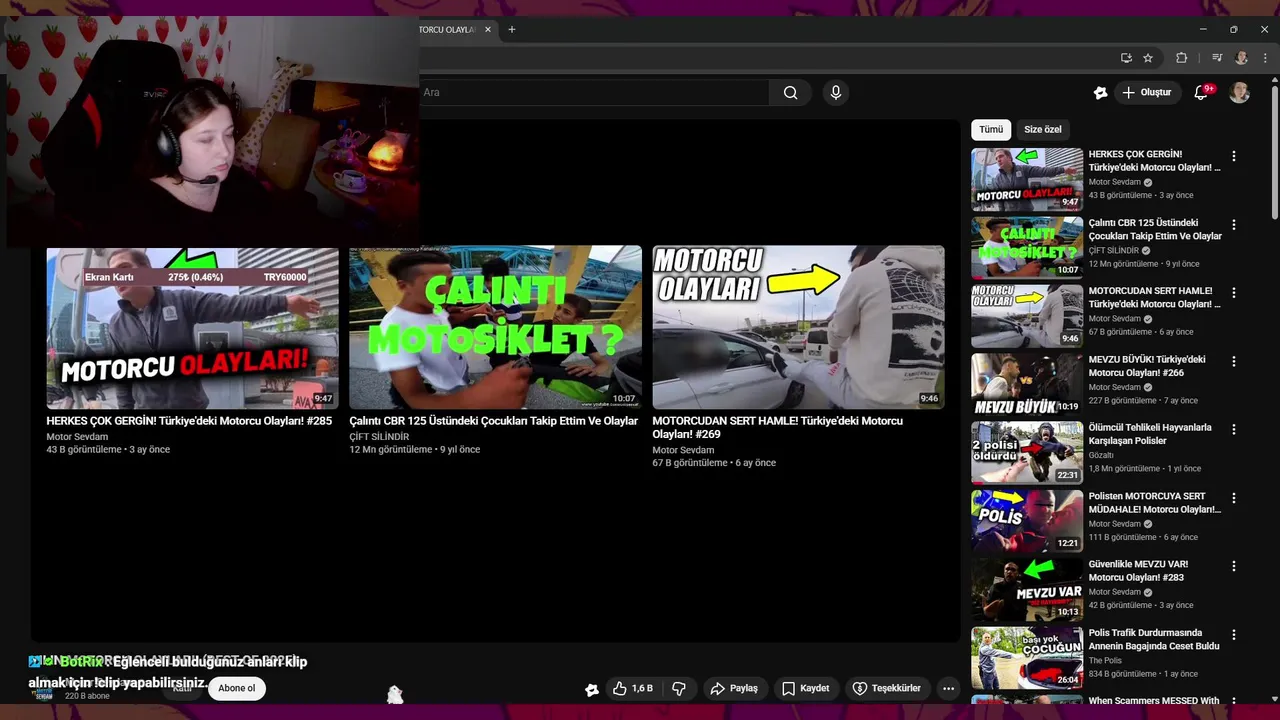Open end-screen title Çalıntı CBR 125 Üstündeki
This screenshot has width=1280, height=720.
pyautogui.click(x=494, y=421)
